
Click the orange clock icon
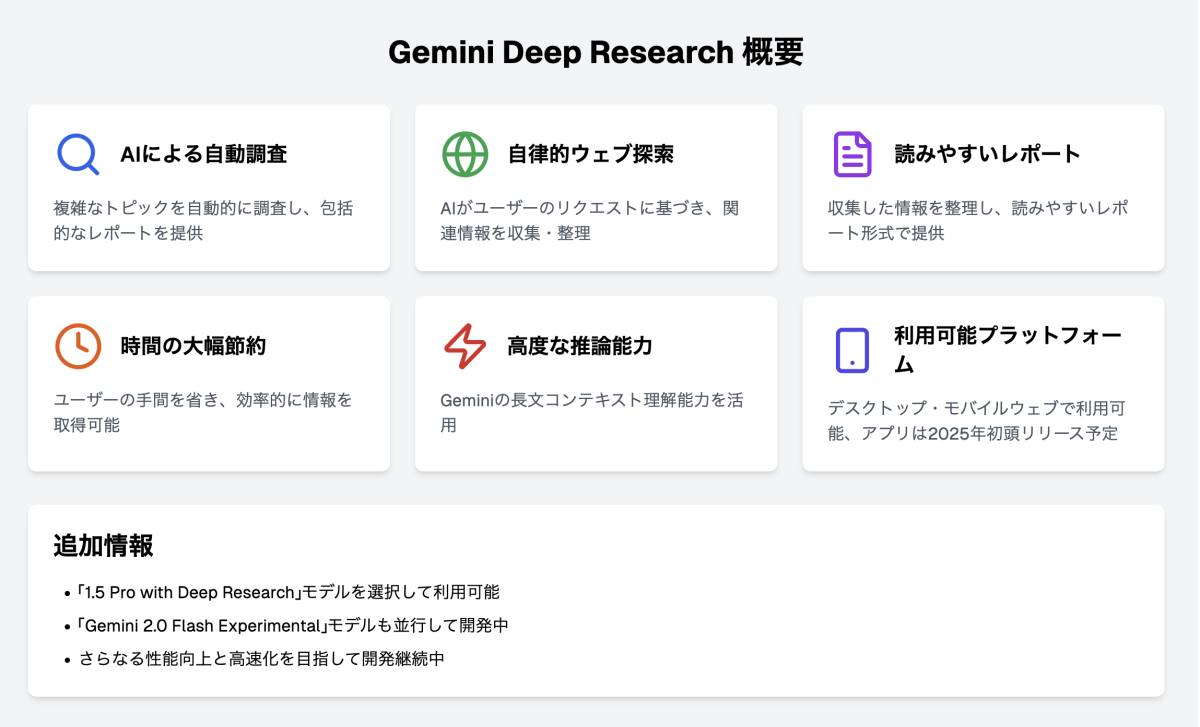pyautogui.click(x=78, y=346)
